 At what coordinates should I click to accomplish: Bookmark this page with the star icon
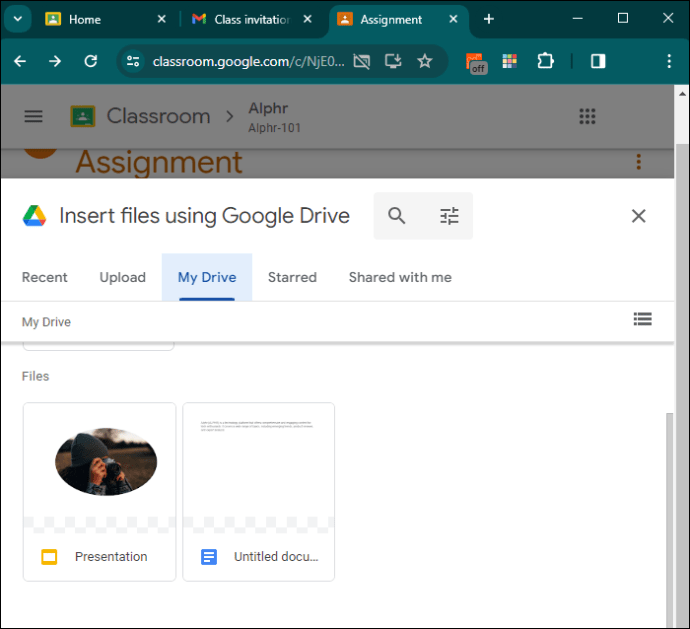[425, 61]
